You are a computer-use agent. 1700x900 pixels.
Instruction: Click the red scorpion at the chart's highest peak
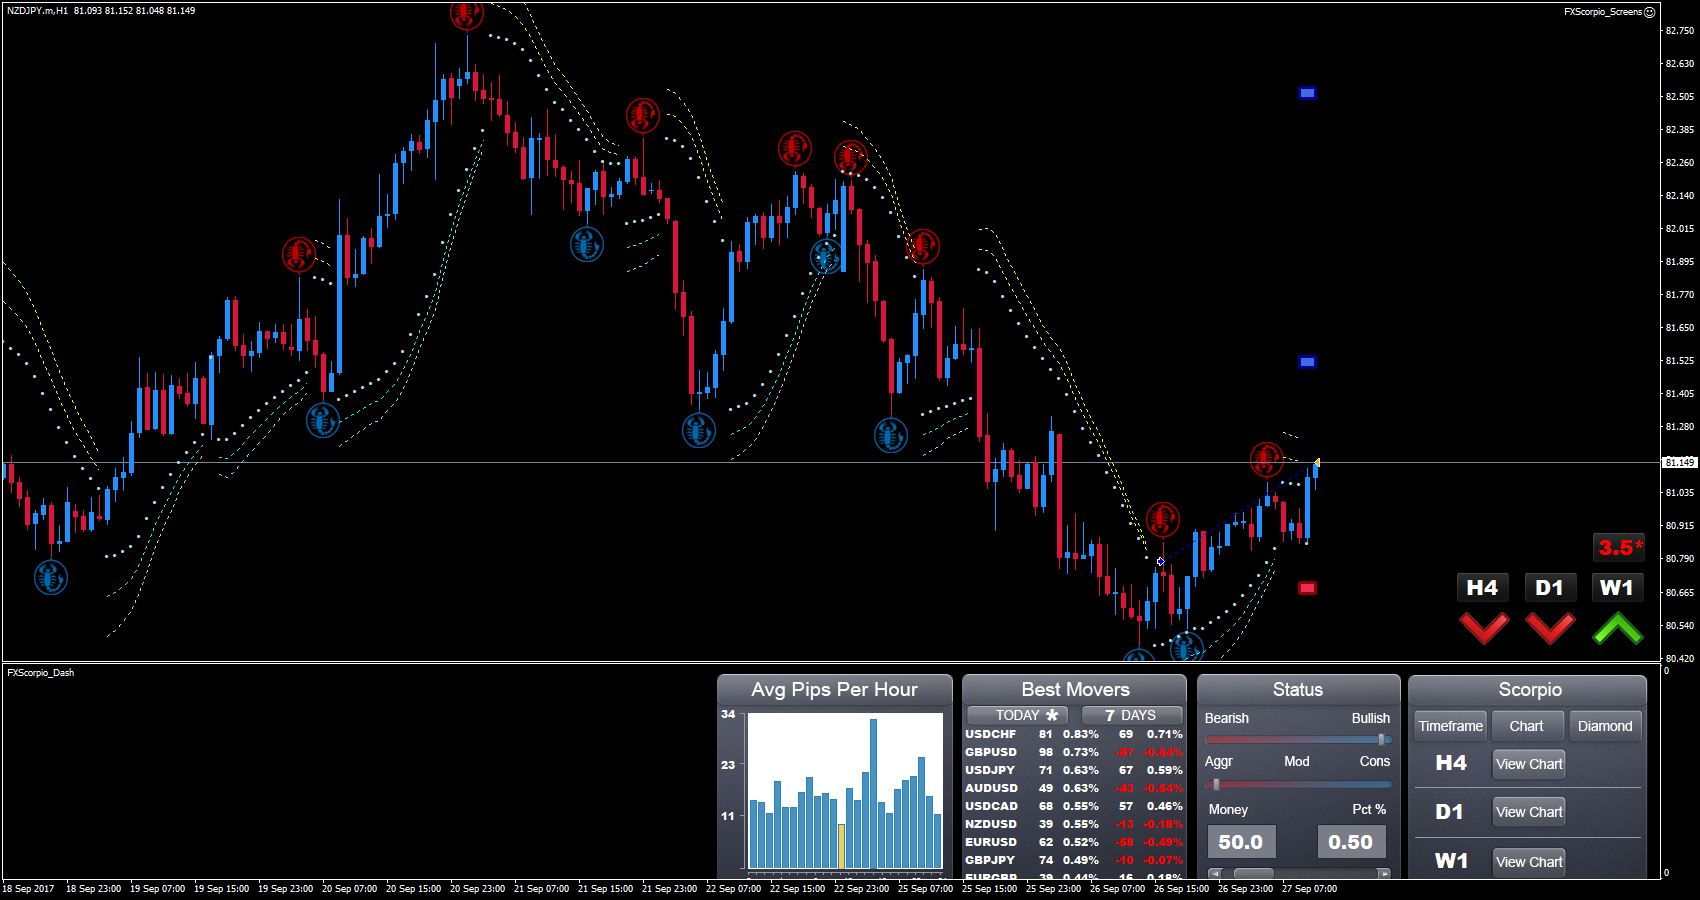click(x=466, y=14)
